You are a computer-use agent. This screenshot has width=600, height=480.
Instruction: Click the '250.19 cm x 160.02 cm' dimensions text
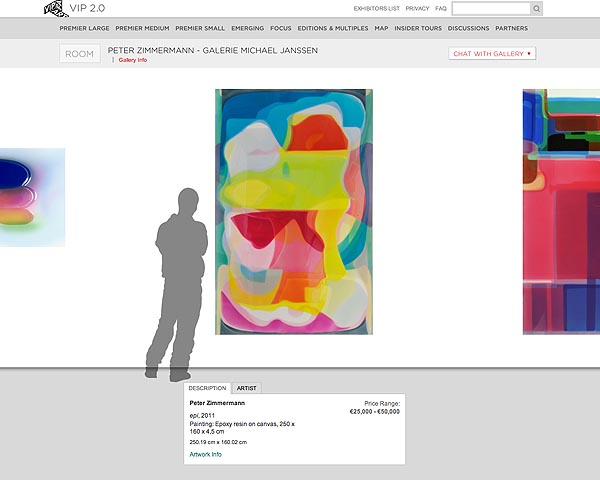(218, 442)
